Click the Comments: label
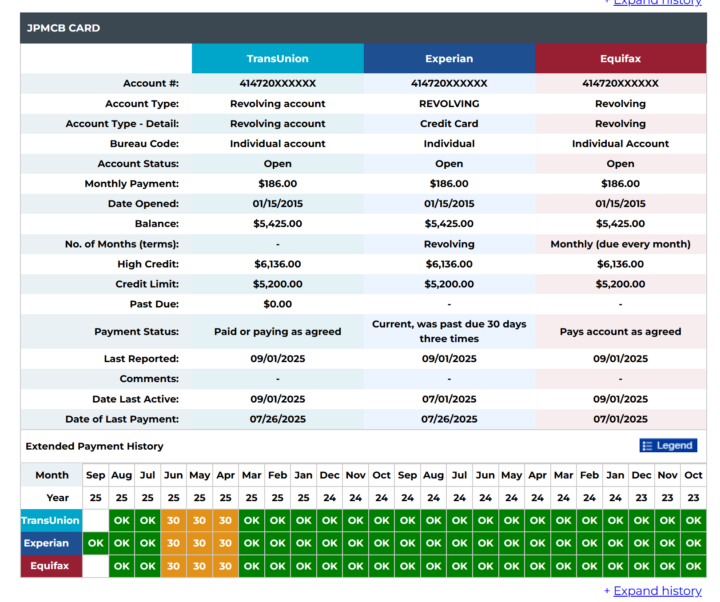Viewport: 720px width, 602px height. coord(149,378)
